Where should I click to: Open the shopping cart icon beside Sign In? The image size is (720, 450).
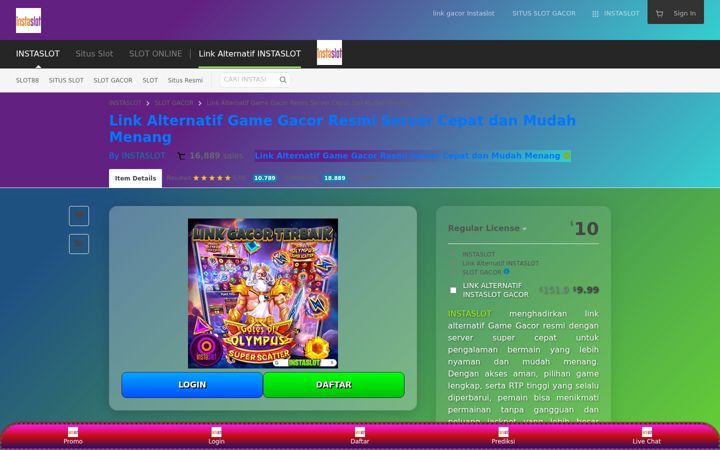click(659, 14)
